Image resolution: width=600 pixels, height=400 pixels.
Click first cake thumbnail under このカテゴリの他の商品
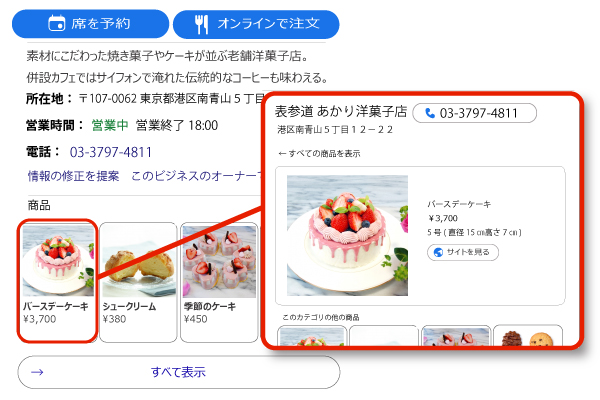coord(312,336)
